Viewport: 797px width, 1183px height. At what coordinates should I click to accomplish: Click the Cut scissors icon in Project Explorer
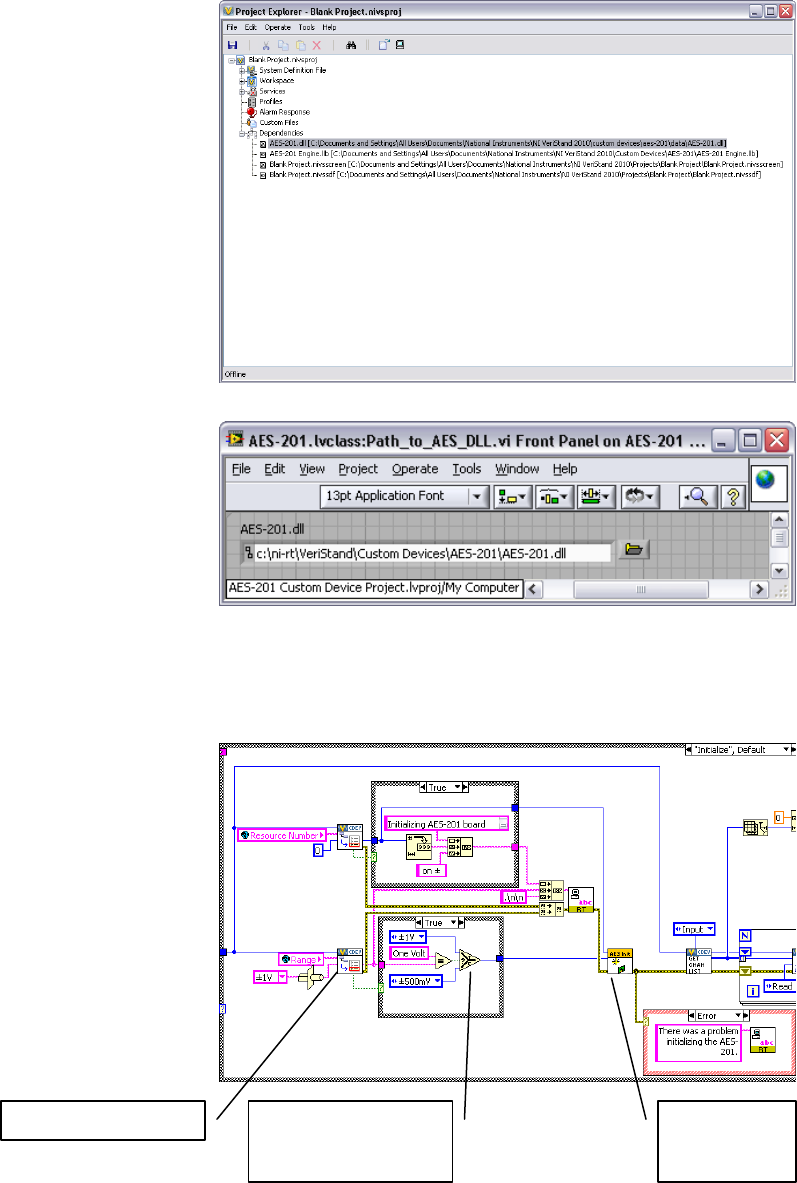point(266,45)
